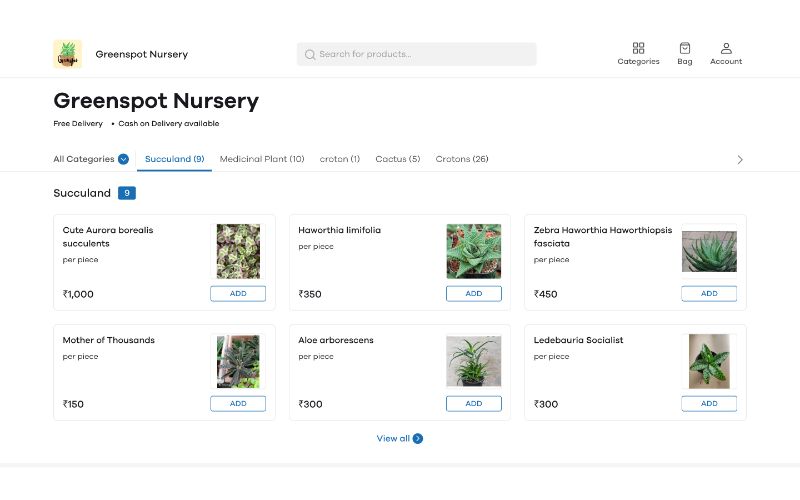Click the ₹1,000 price

[78, 294]
